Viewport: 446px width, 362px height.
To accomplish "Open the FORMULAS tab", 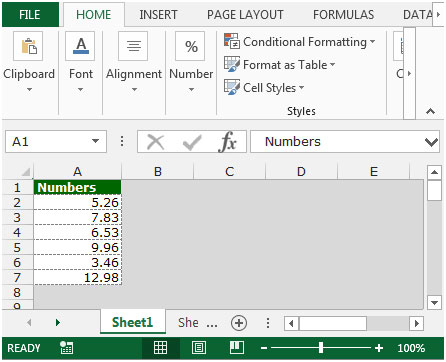I will point(343,15).
